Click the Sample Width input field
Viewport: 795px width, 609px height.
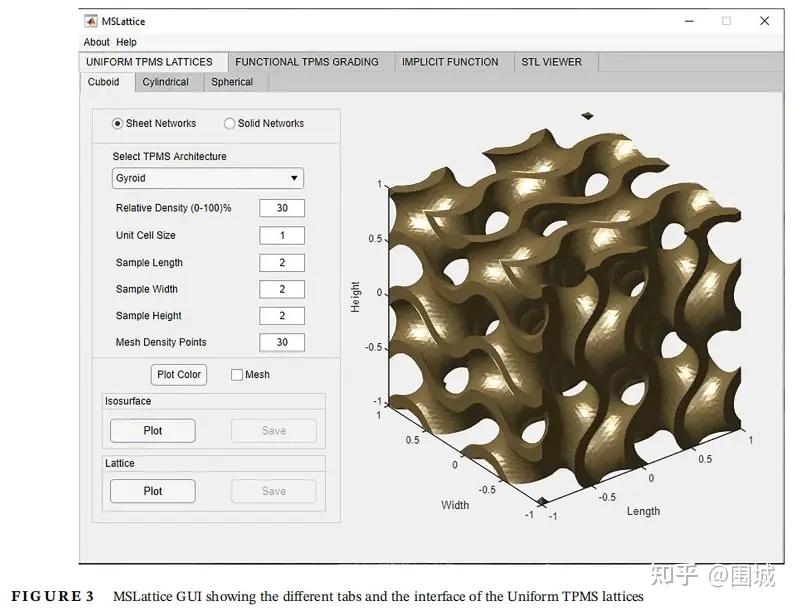click(x=282, y=290)
